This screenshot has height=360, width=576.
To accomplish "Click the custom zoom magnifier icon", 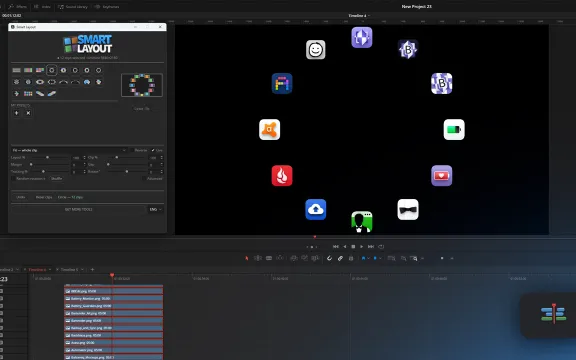I will [x=414, y=258].
